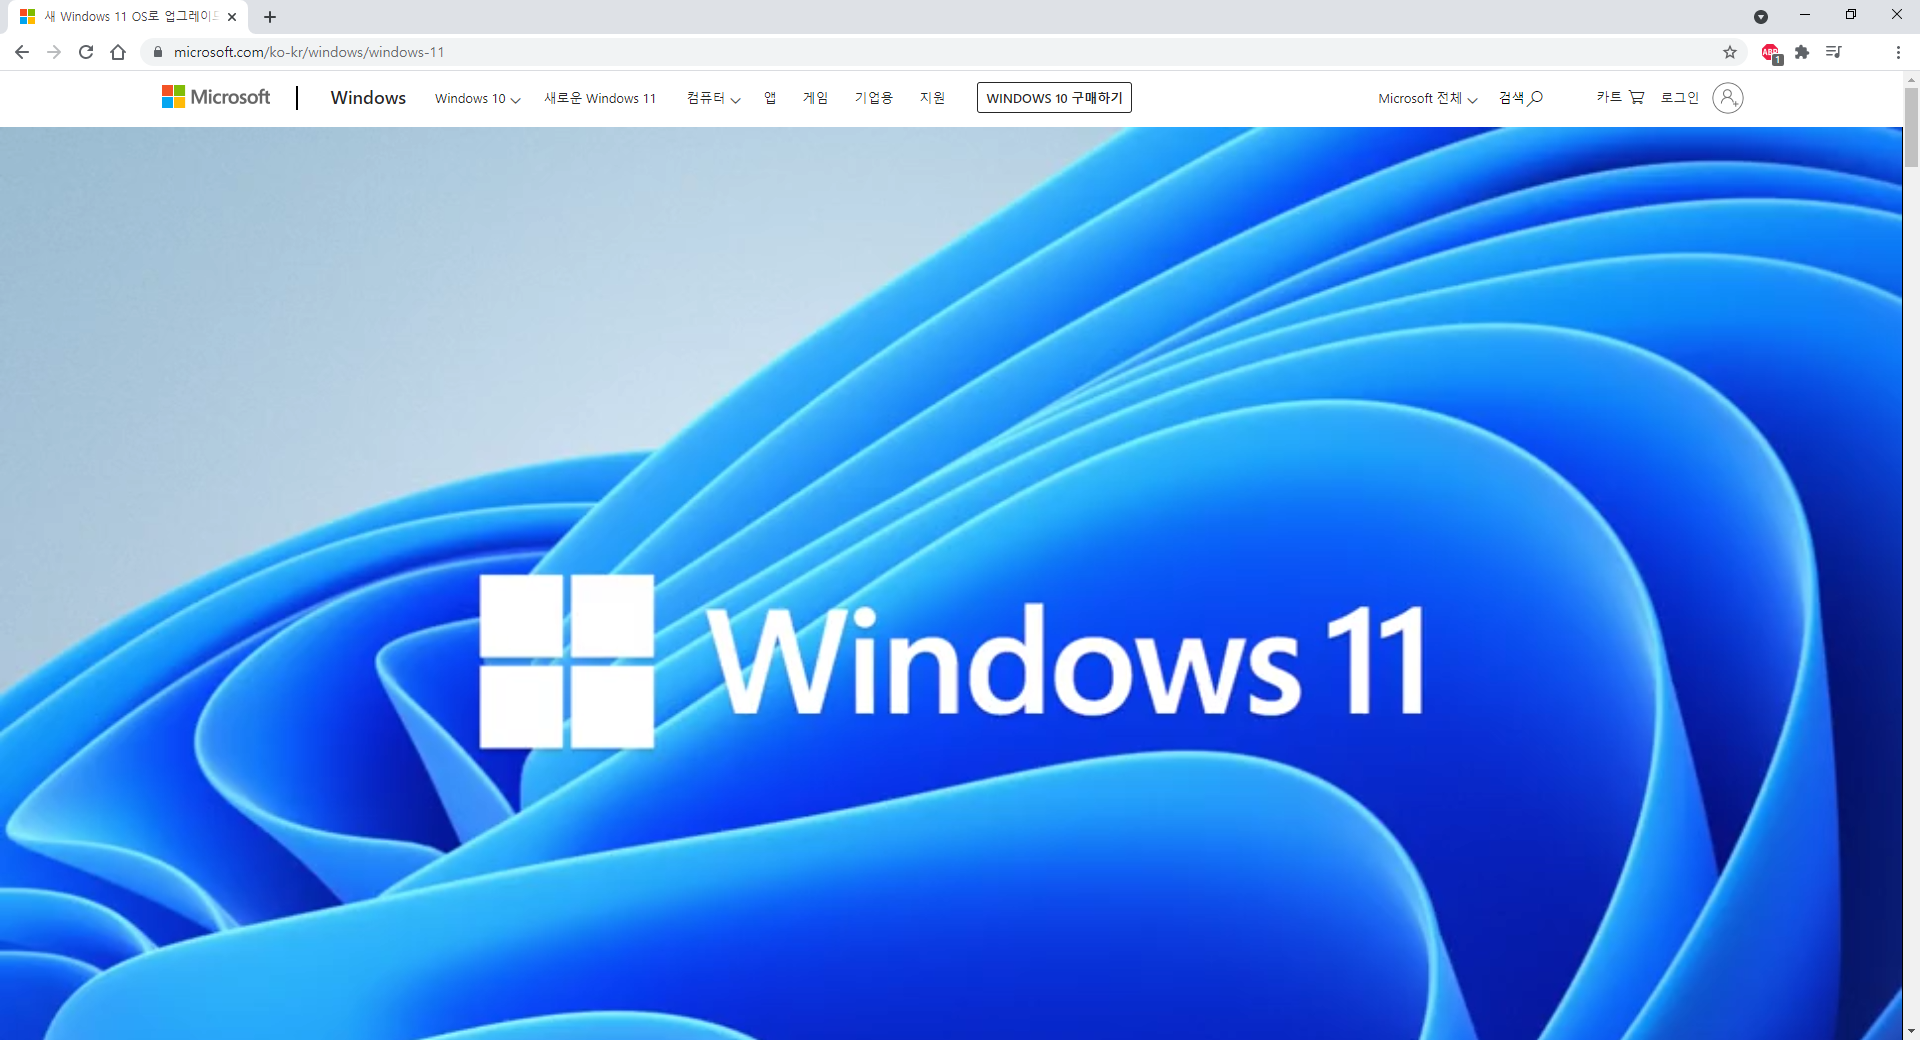The height and width of the screenshot is (1040, 1920).
Task: Go back to the previous page
Action: pyautogui.click(x=22, y=52)
